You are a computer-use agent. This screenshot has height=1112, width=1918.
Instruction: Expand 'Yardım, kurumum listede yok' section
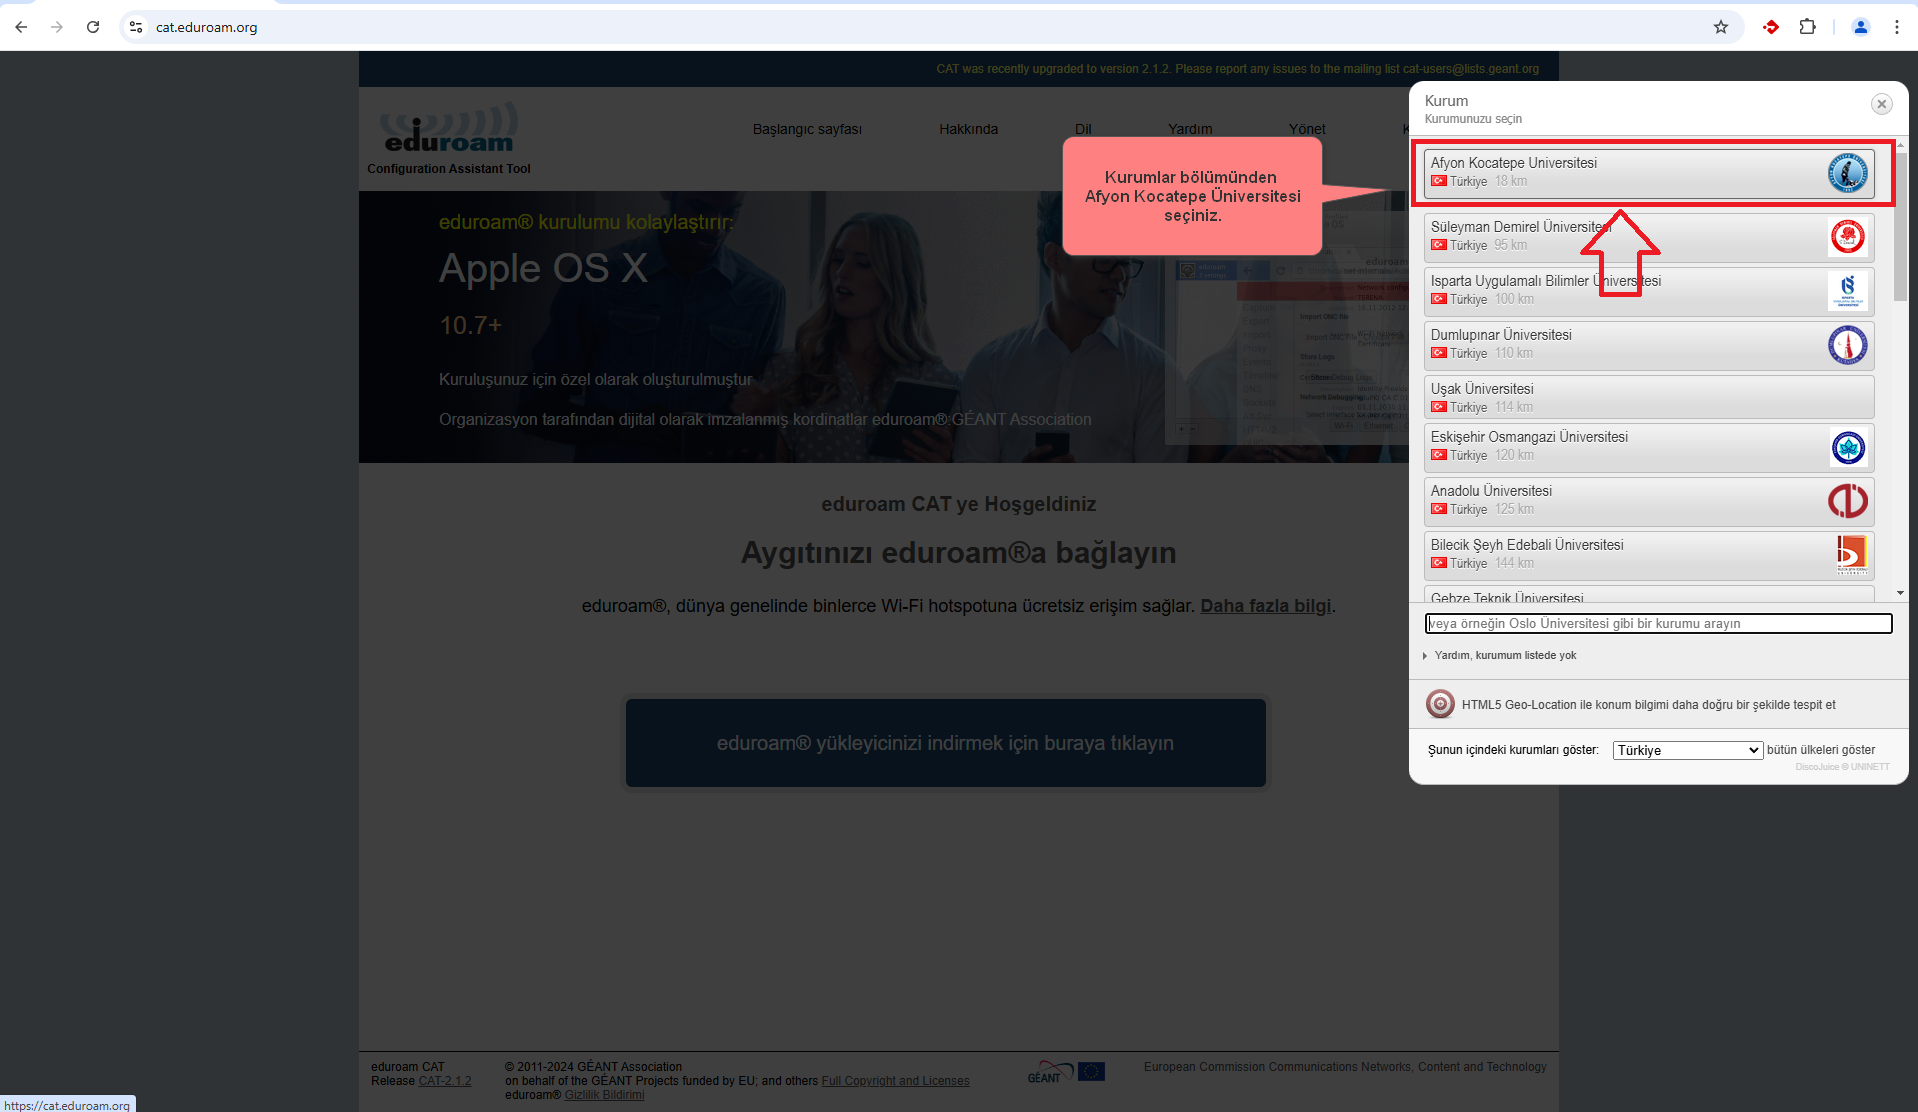(x=1504, y=655)
